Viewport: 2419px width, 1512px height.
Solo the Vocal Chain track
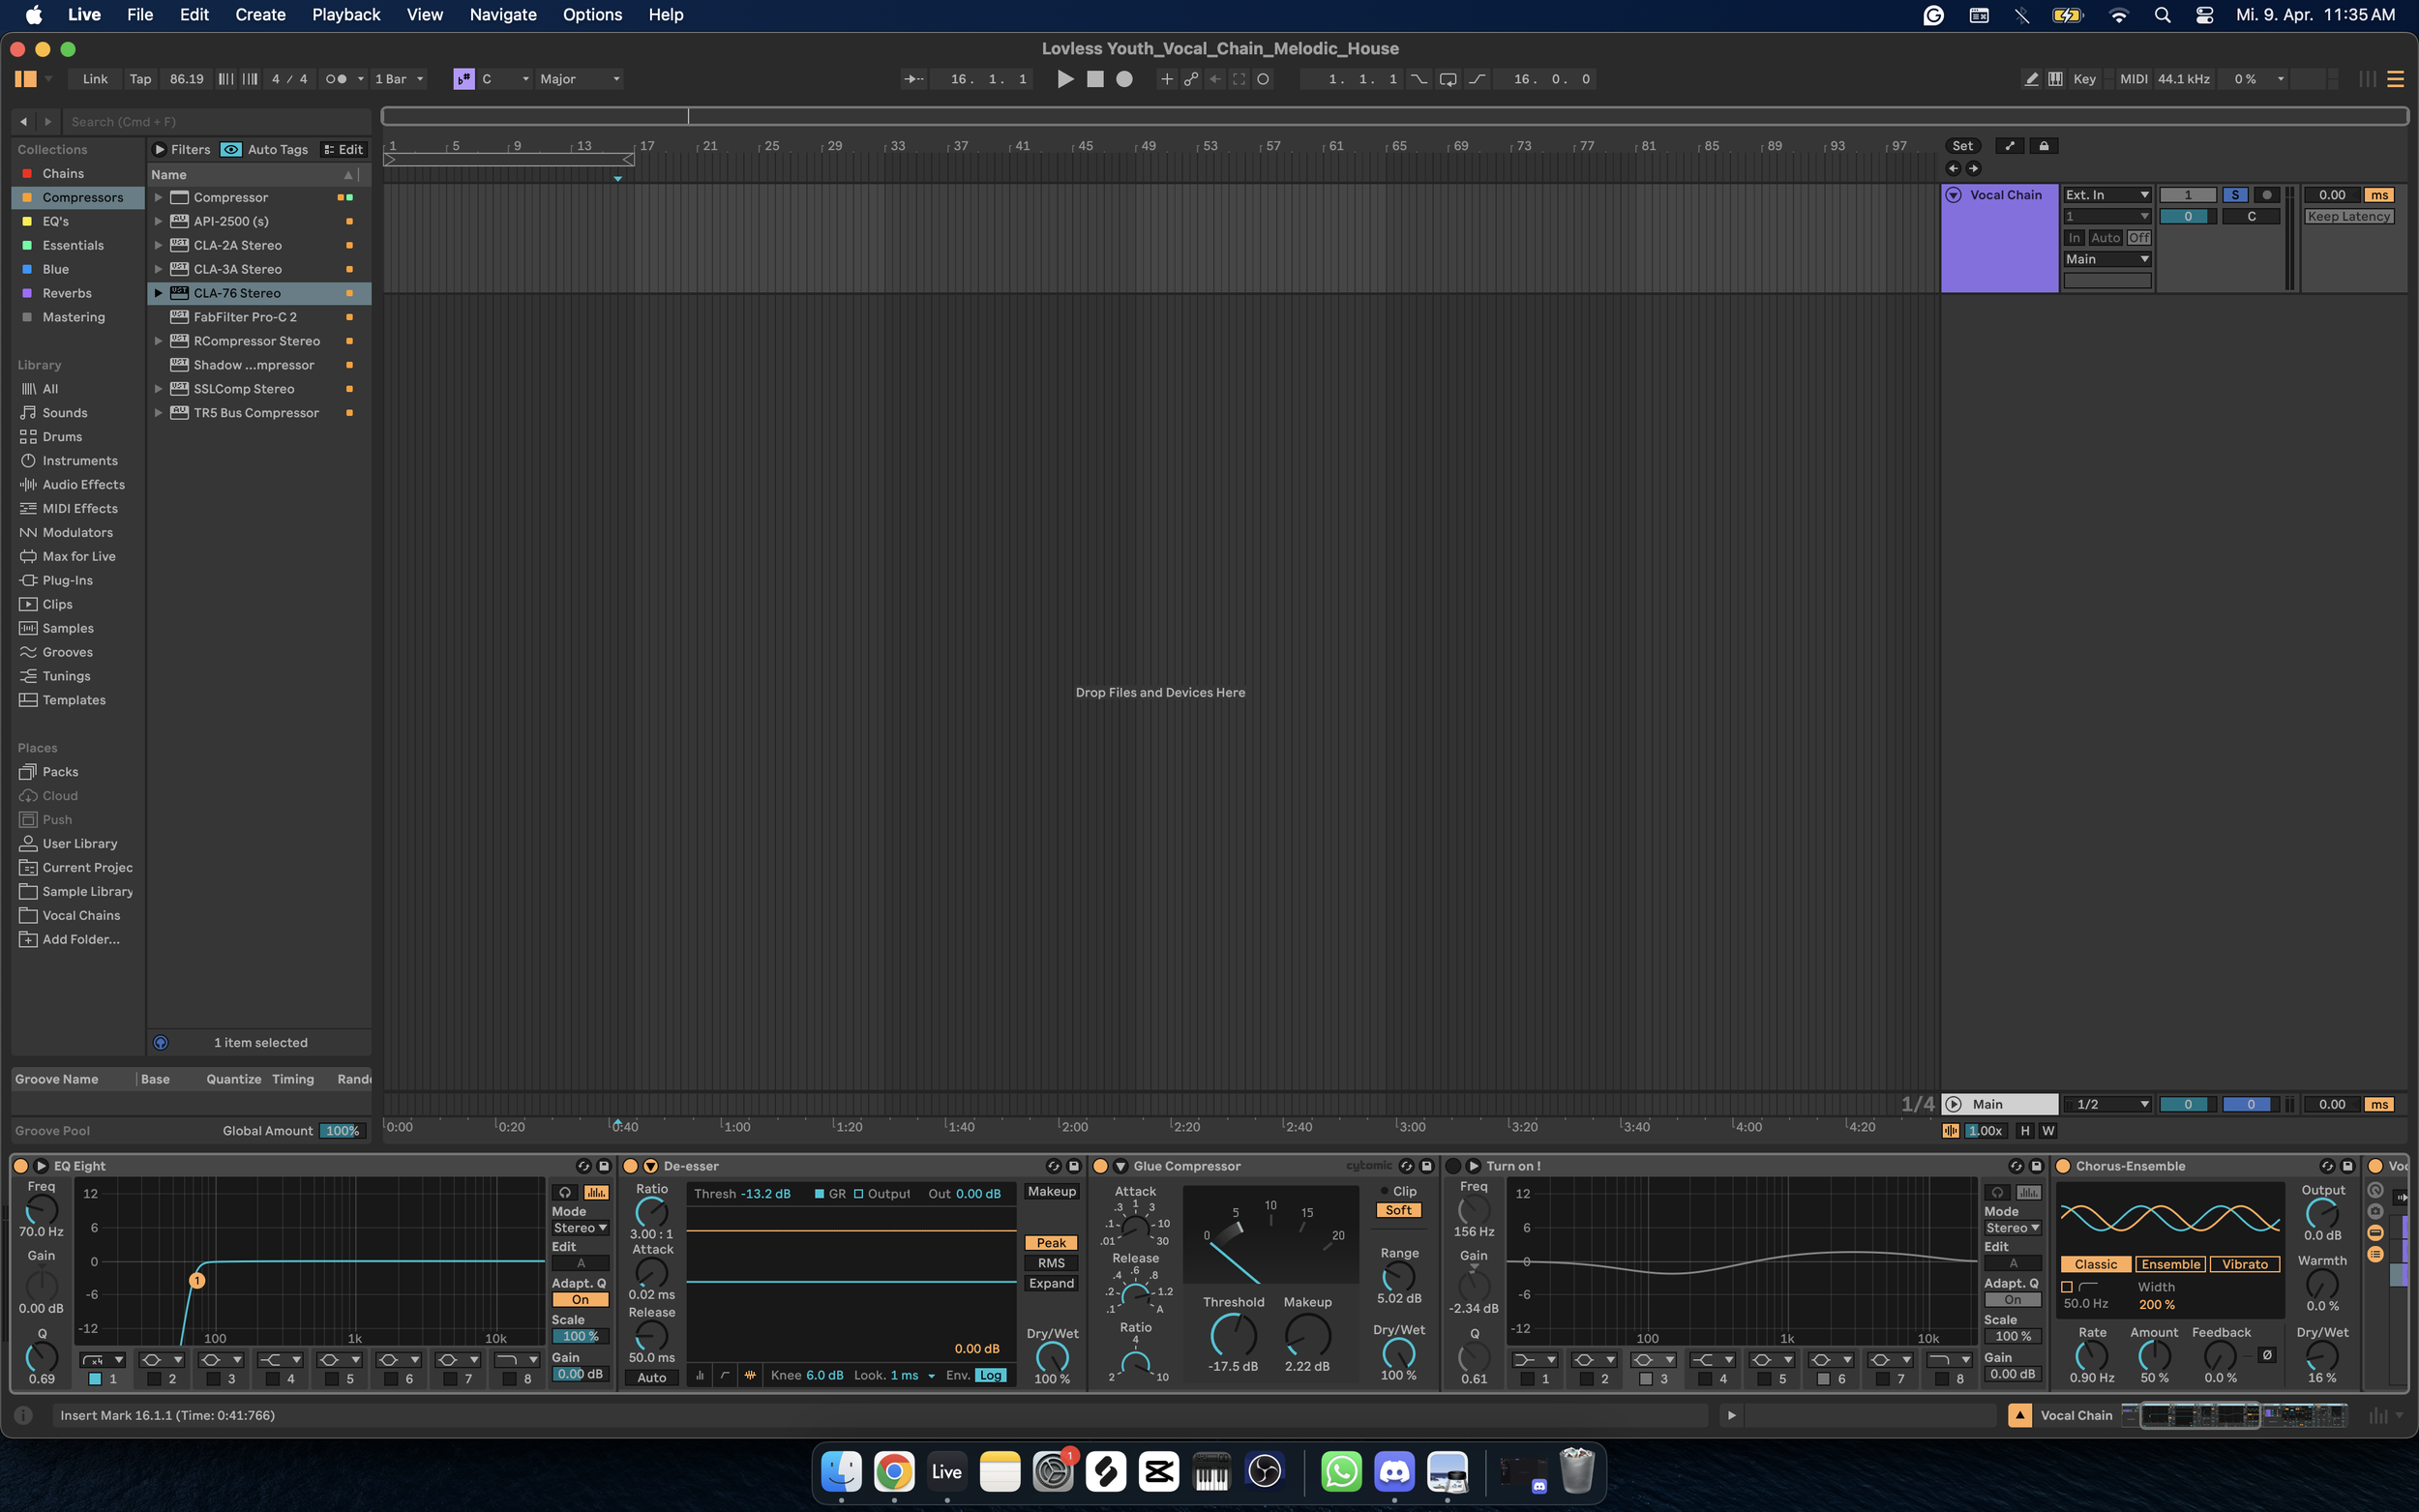click(2234, 195)
